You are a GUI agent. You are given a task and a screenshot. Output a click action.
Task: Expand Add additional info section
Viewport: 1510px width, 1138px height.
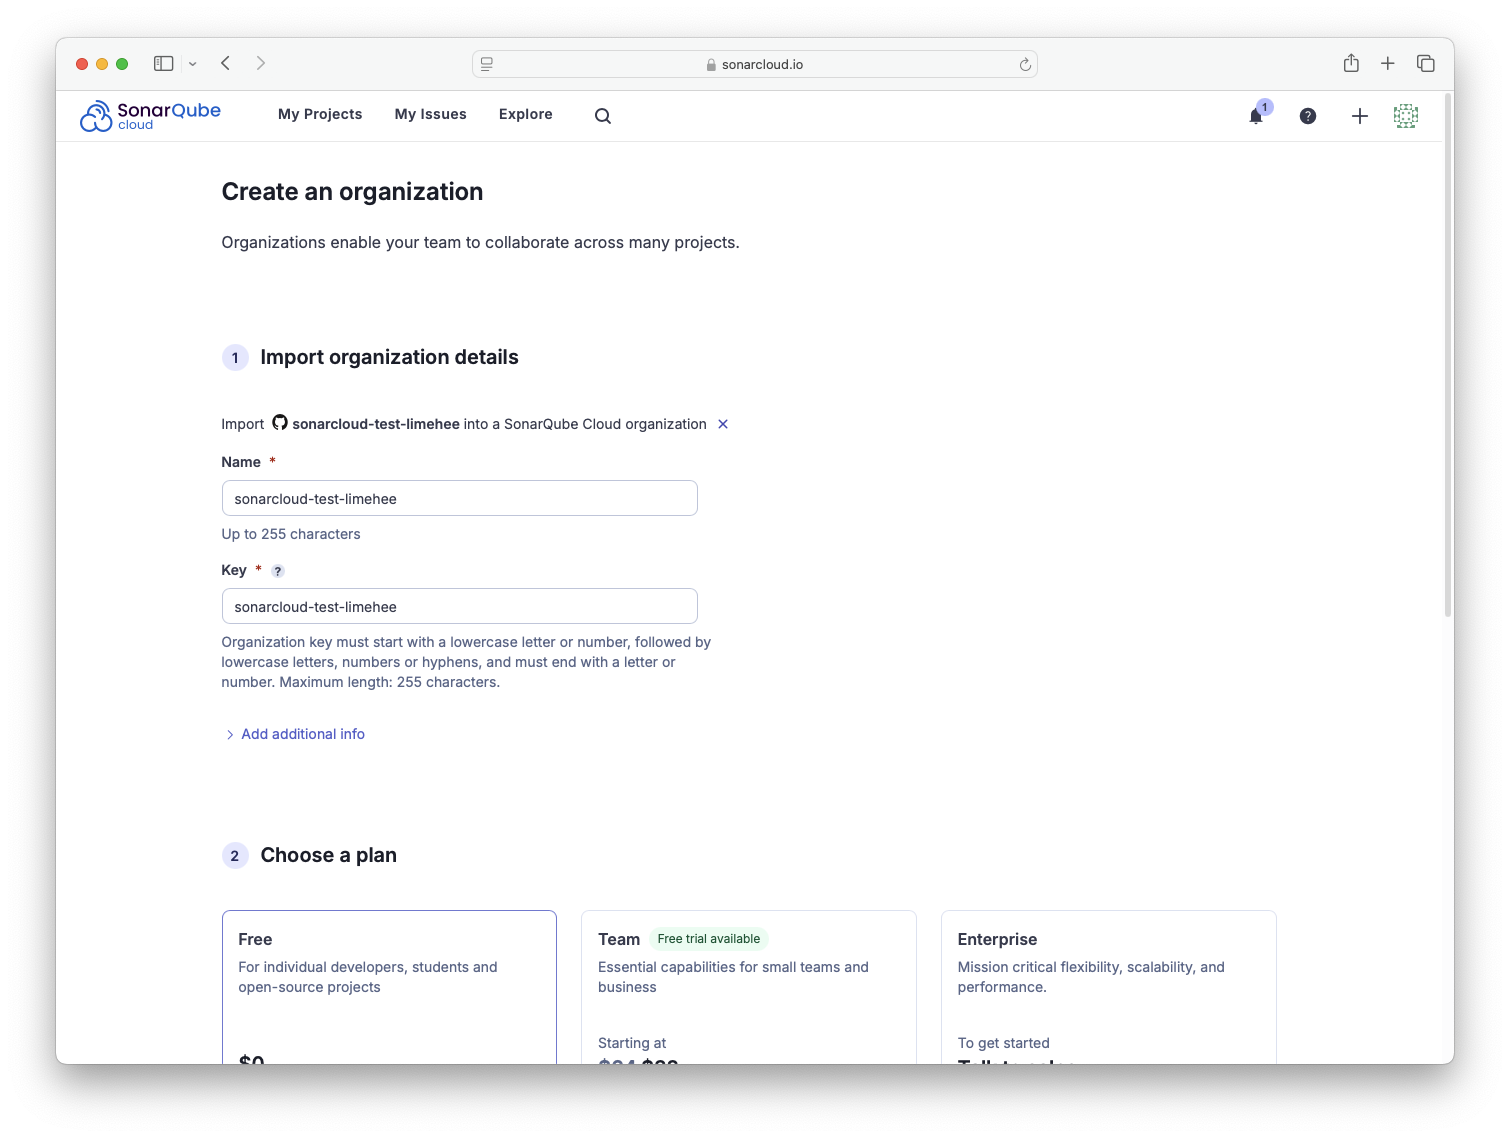pos(295,734)
